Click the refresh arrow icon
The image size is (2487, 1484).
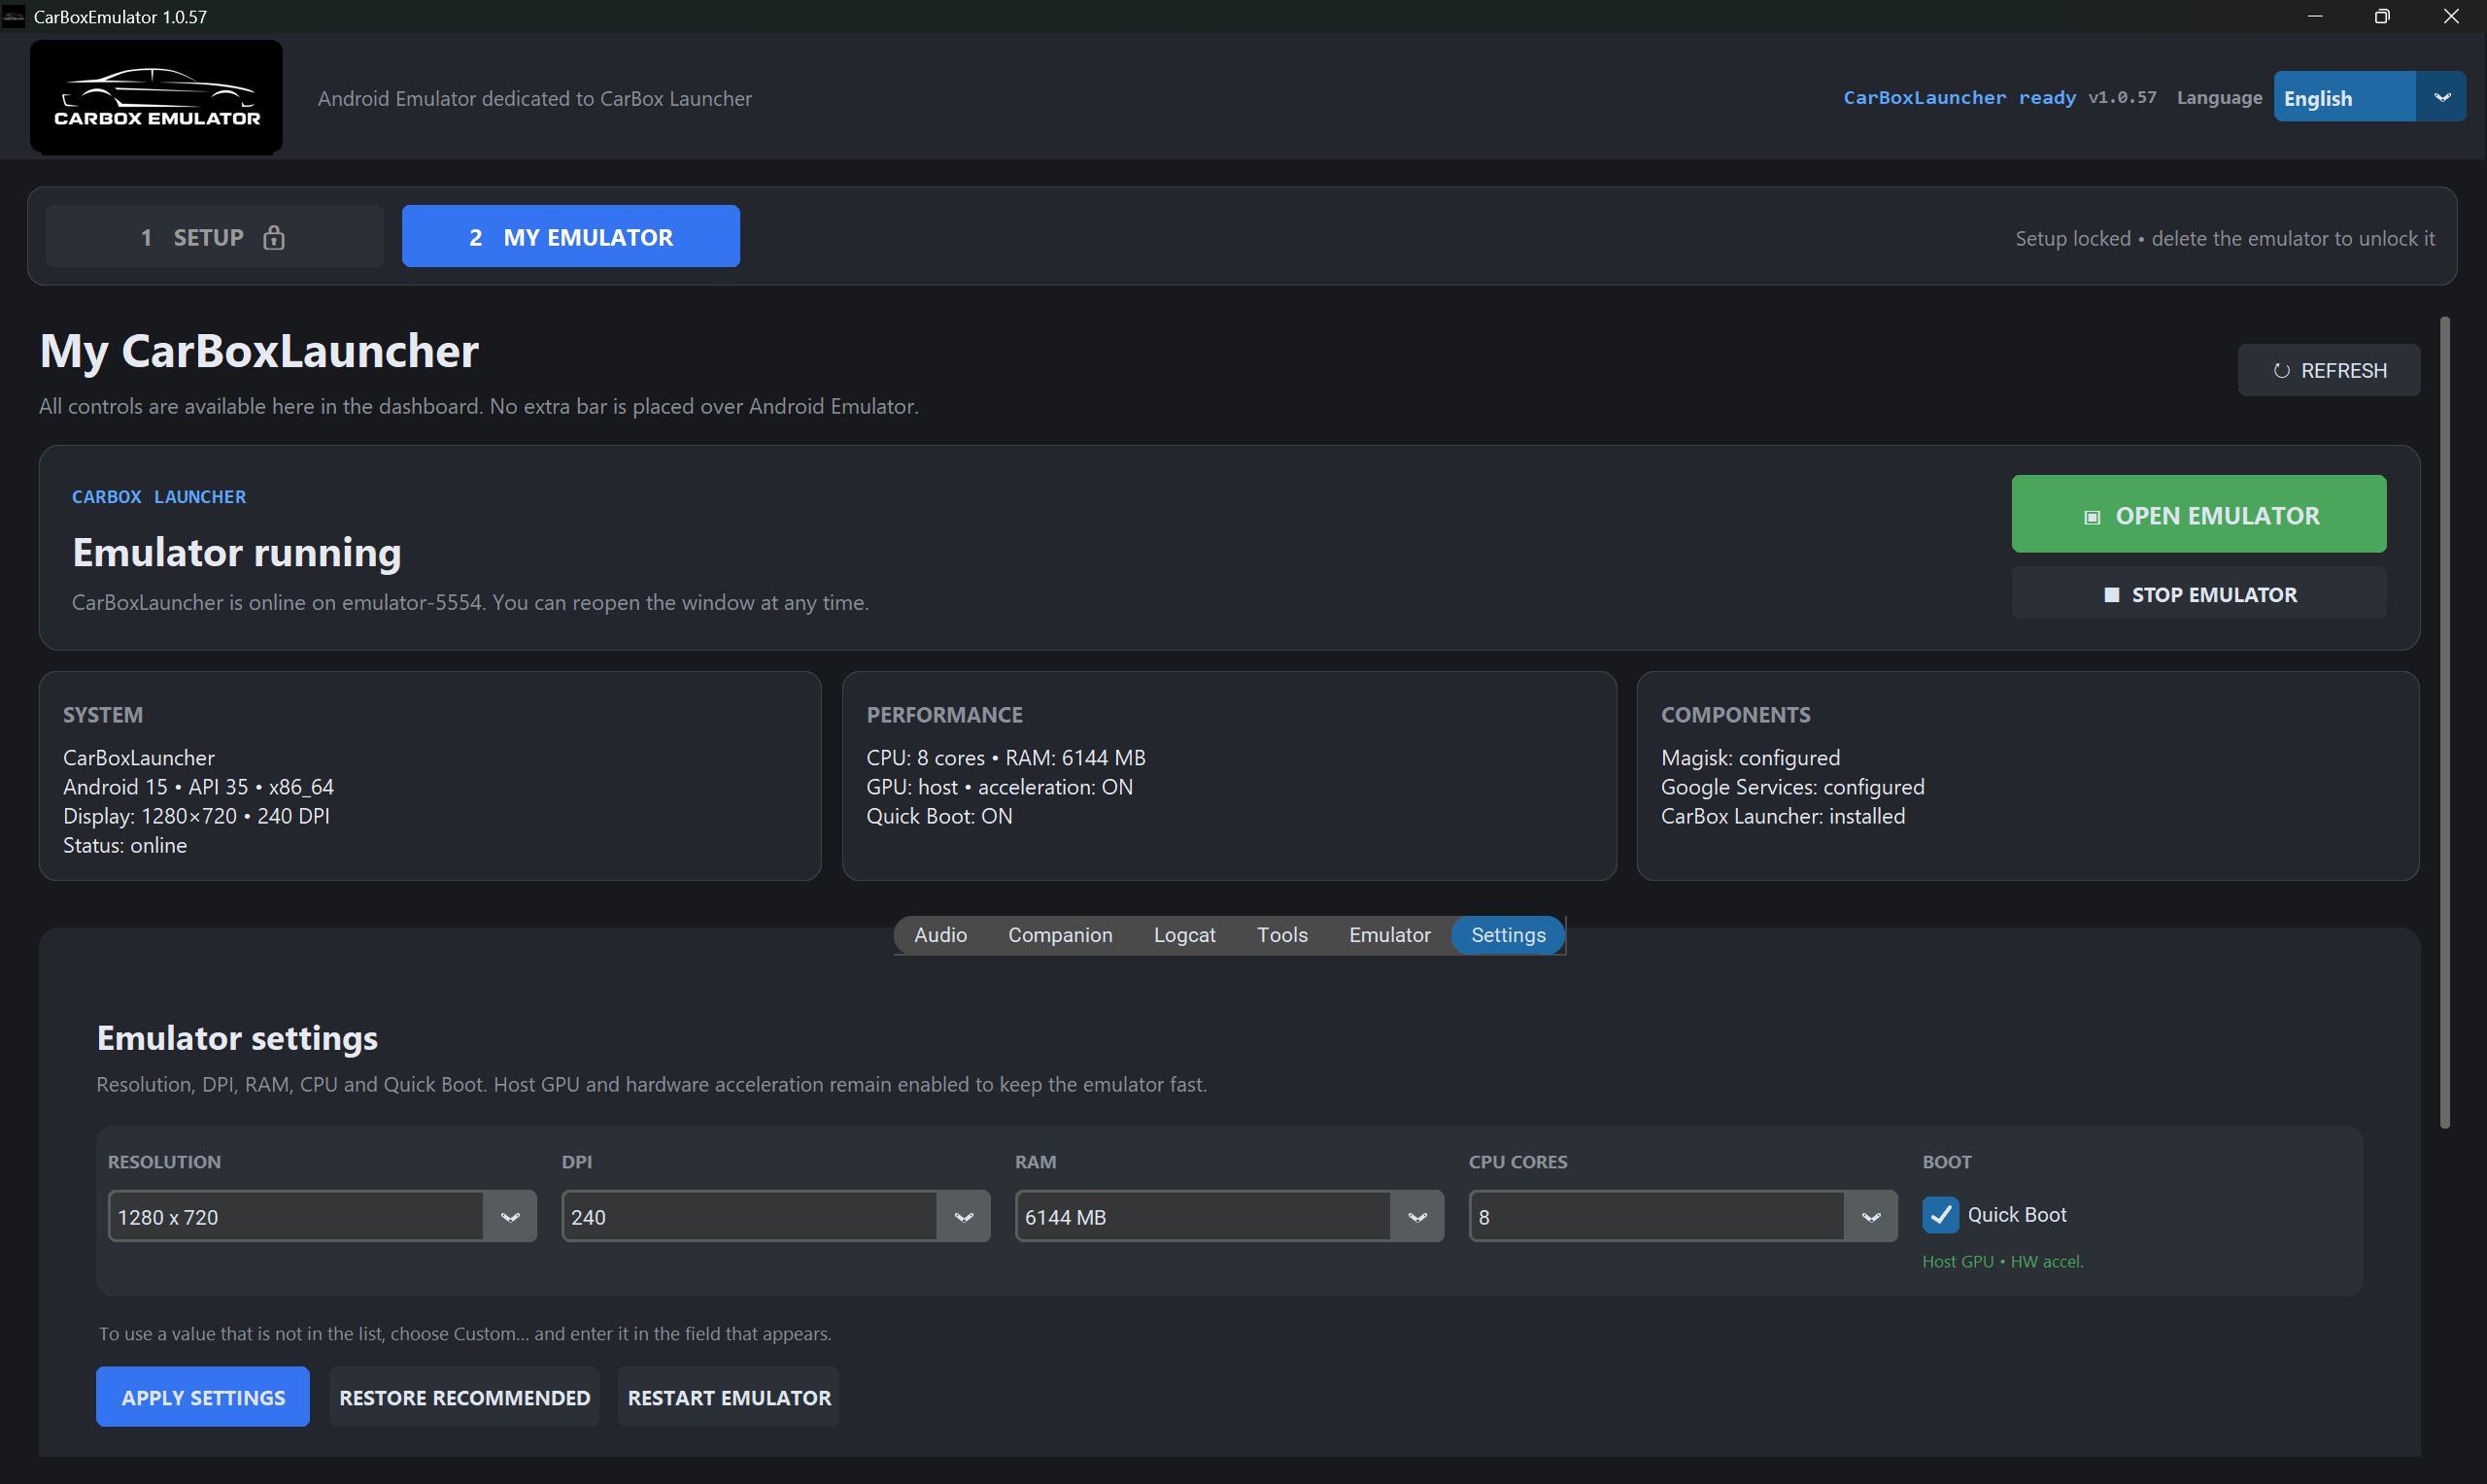2281,371
